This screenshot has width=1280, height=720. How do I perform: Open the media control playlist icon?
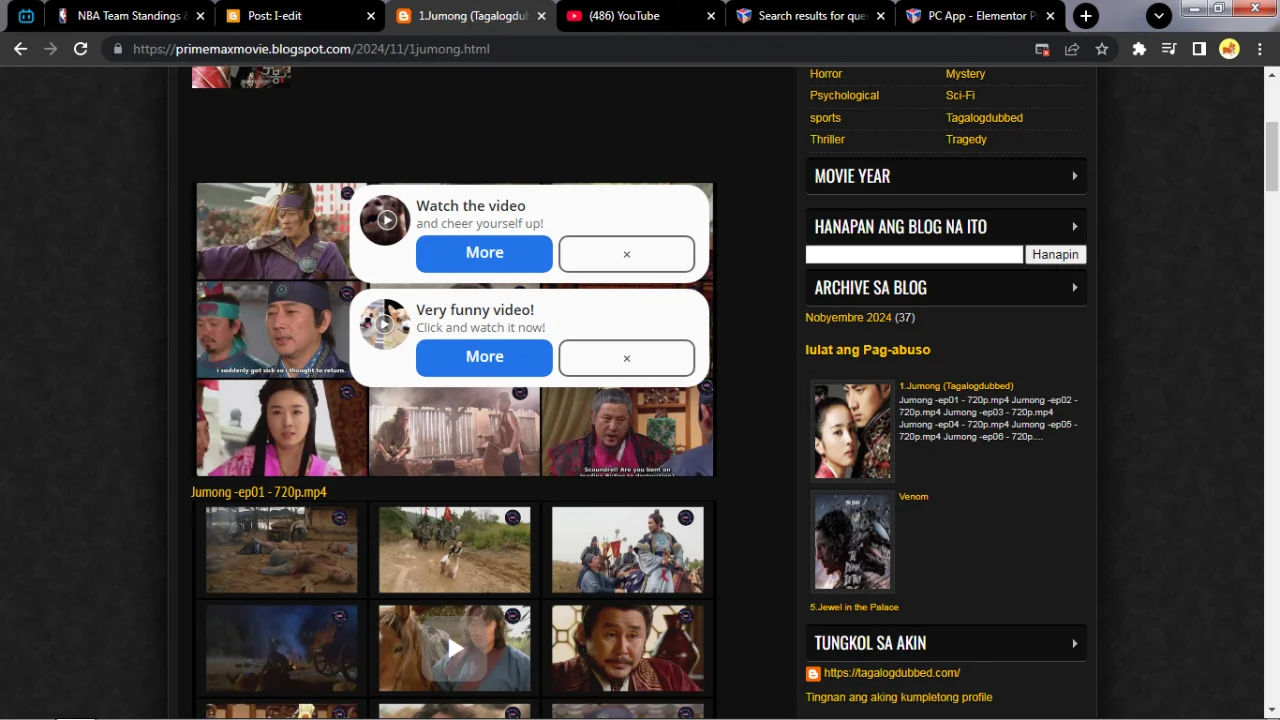point(1169,48)
